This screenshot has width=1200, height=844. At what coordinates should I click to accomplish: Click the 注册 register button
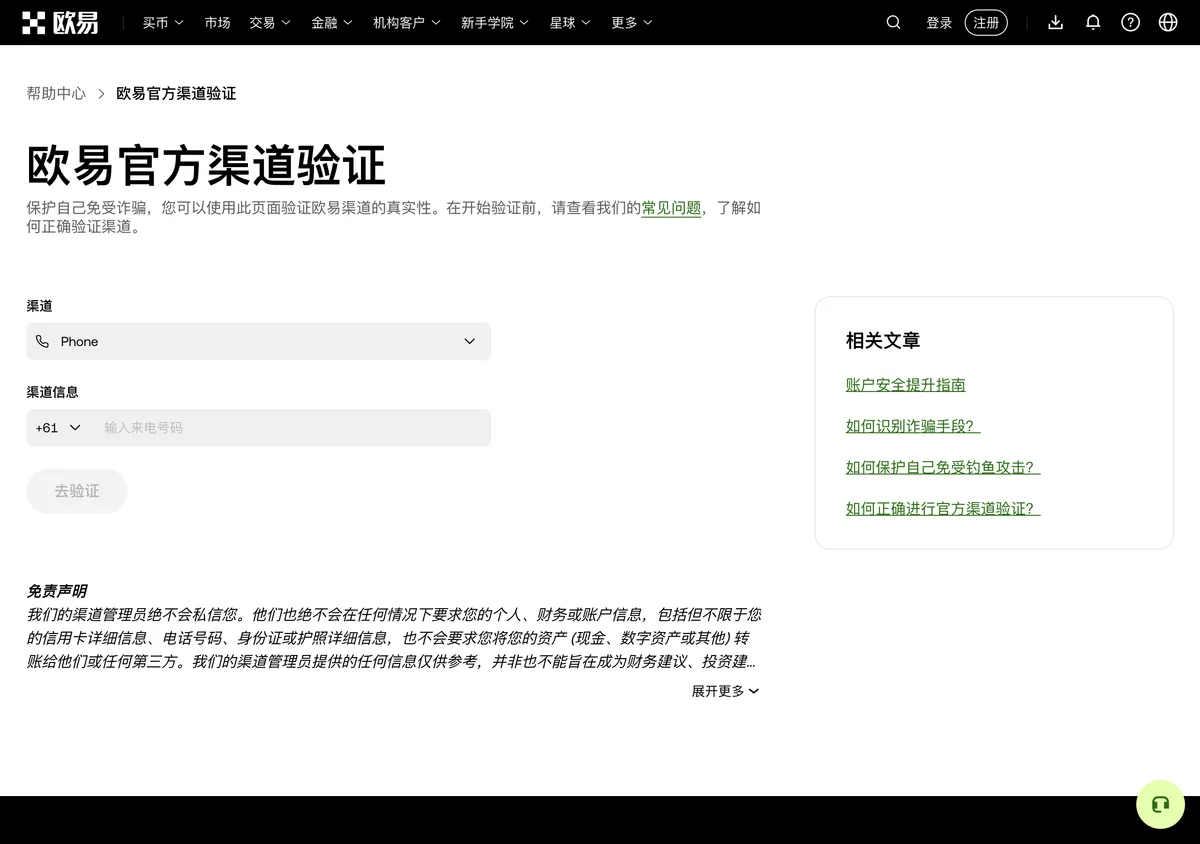[x=986, y=22]
